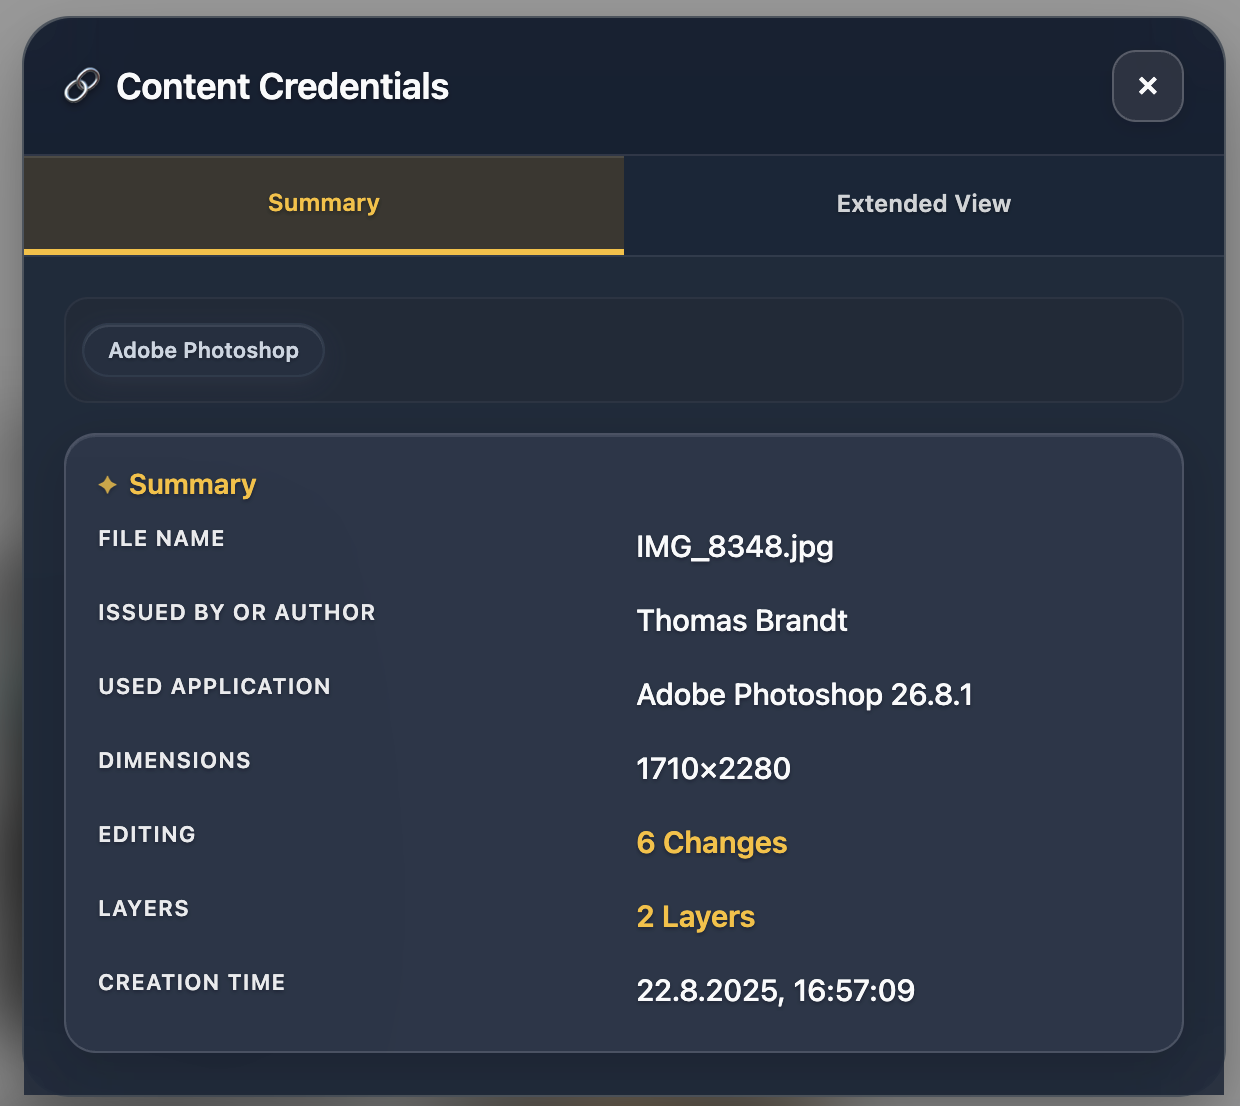
Task: Click the author name Thomas Brandt
Action: click(x=742, y=621)
